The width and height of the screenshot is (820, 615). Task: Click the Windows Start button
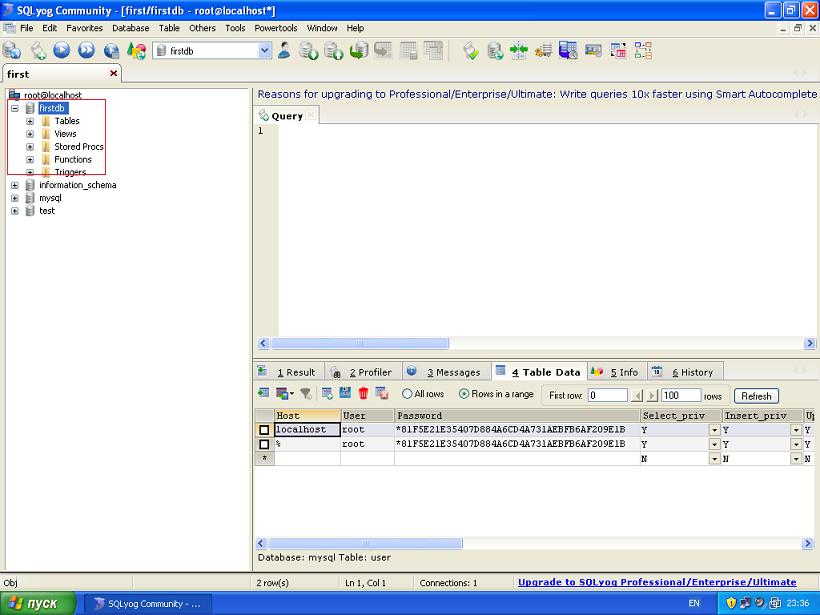[x=37, y=603]
